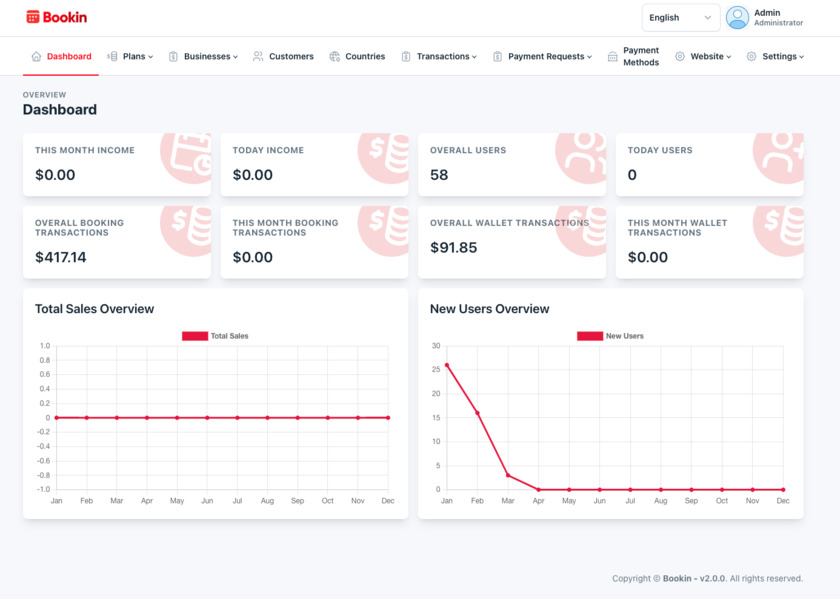The width and height of the screenshot is (840, 599).
Task: Open the Settings menu
Action: coord(776,56)
